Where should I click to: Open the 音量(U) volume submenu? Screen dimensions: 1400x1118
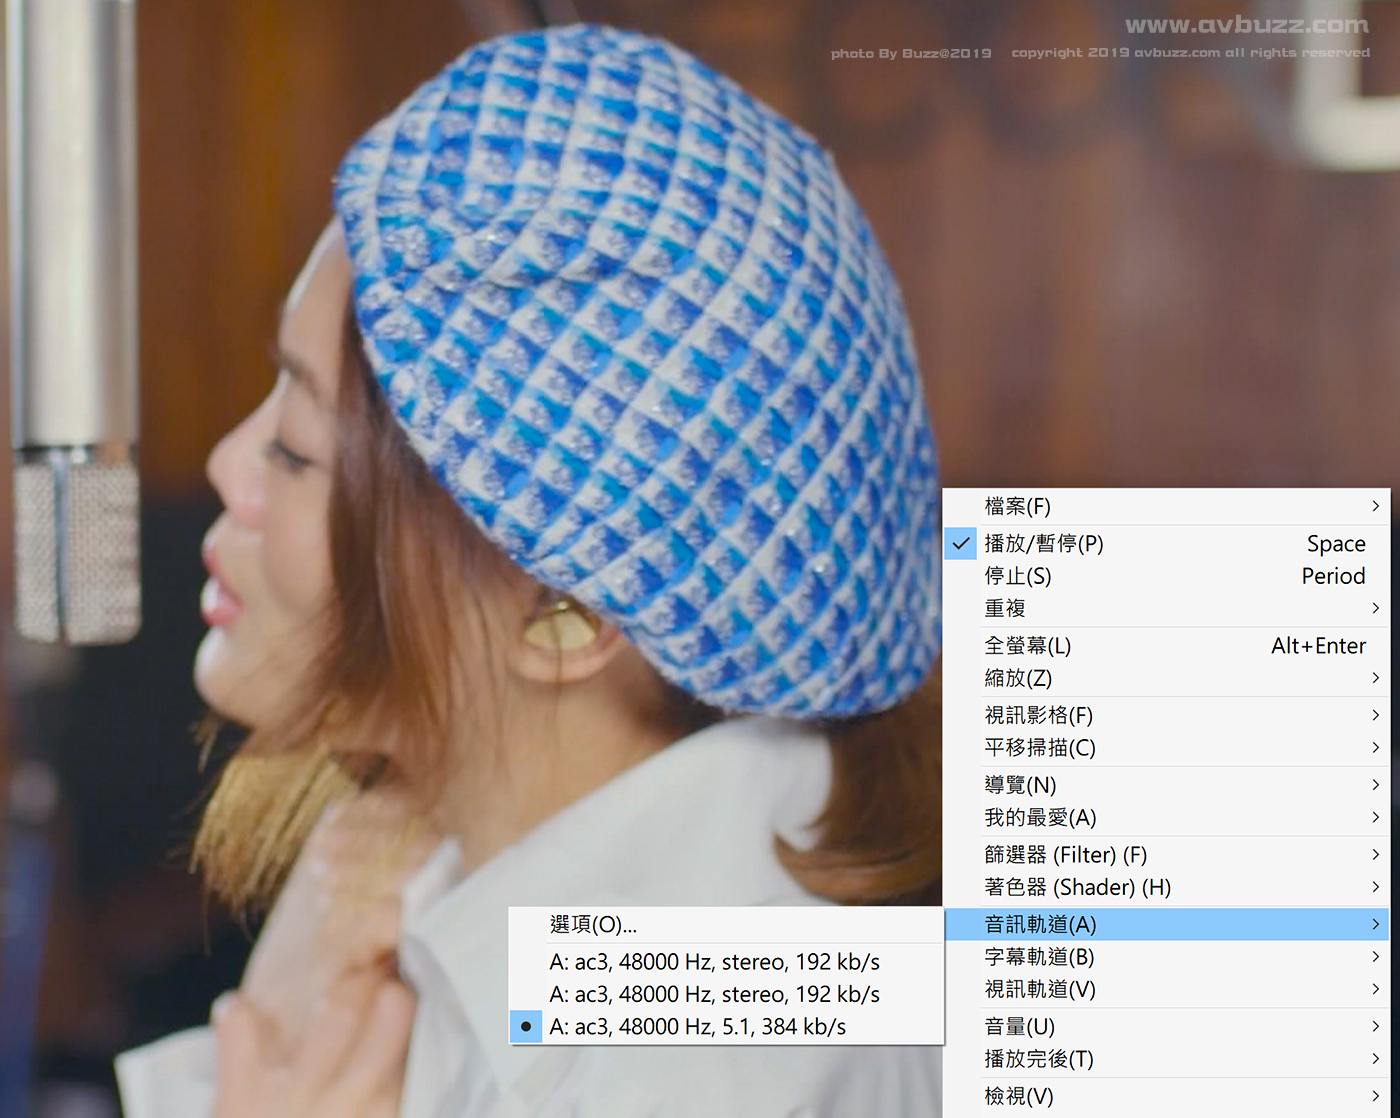pos(1019,1027)
